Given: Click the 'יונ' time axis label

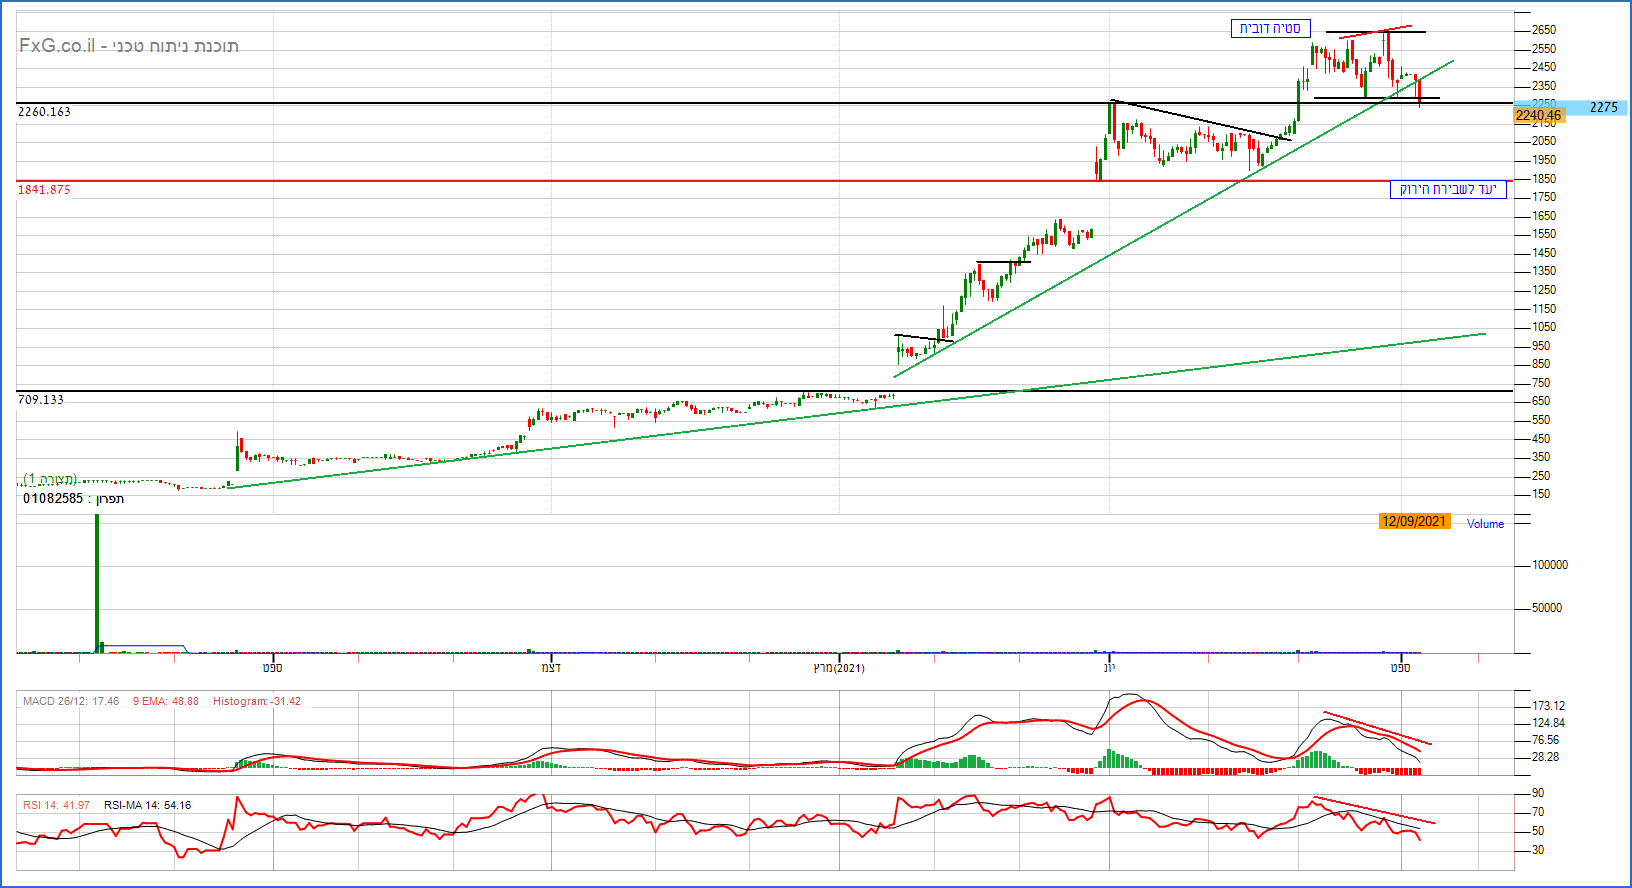Looking at the screenshot, I should pos(1109,668).
